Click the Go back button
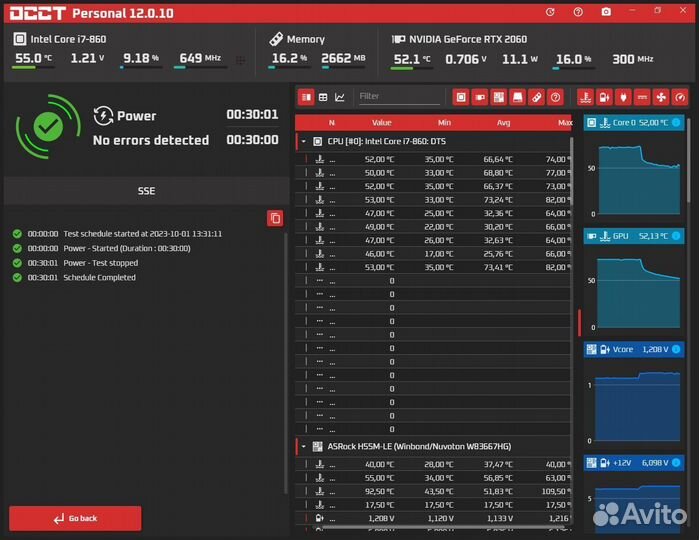The width and height of the screenshot is (699, 540). pyautogui.click(x=75, y=518)
